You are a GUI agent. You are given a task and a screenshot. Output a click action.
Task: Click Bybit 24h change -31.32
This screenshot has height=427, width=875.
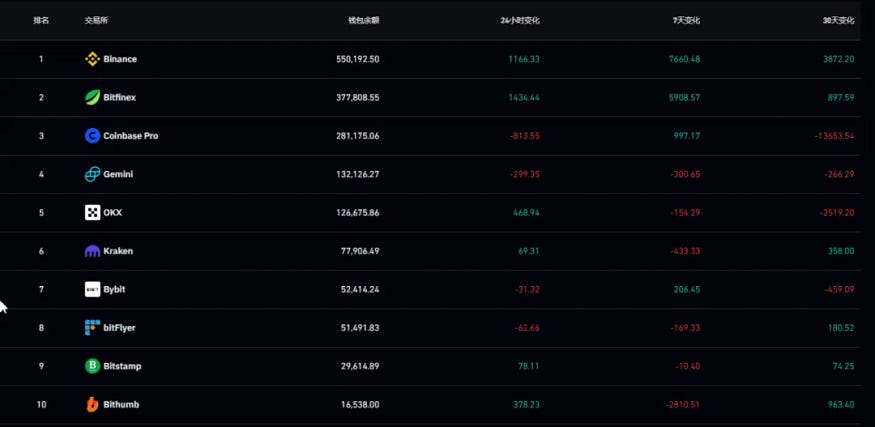(527, 289)
